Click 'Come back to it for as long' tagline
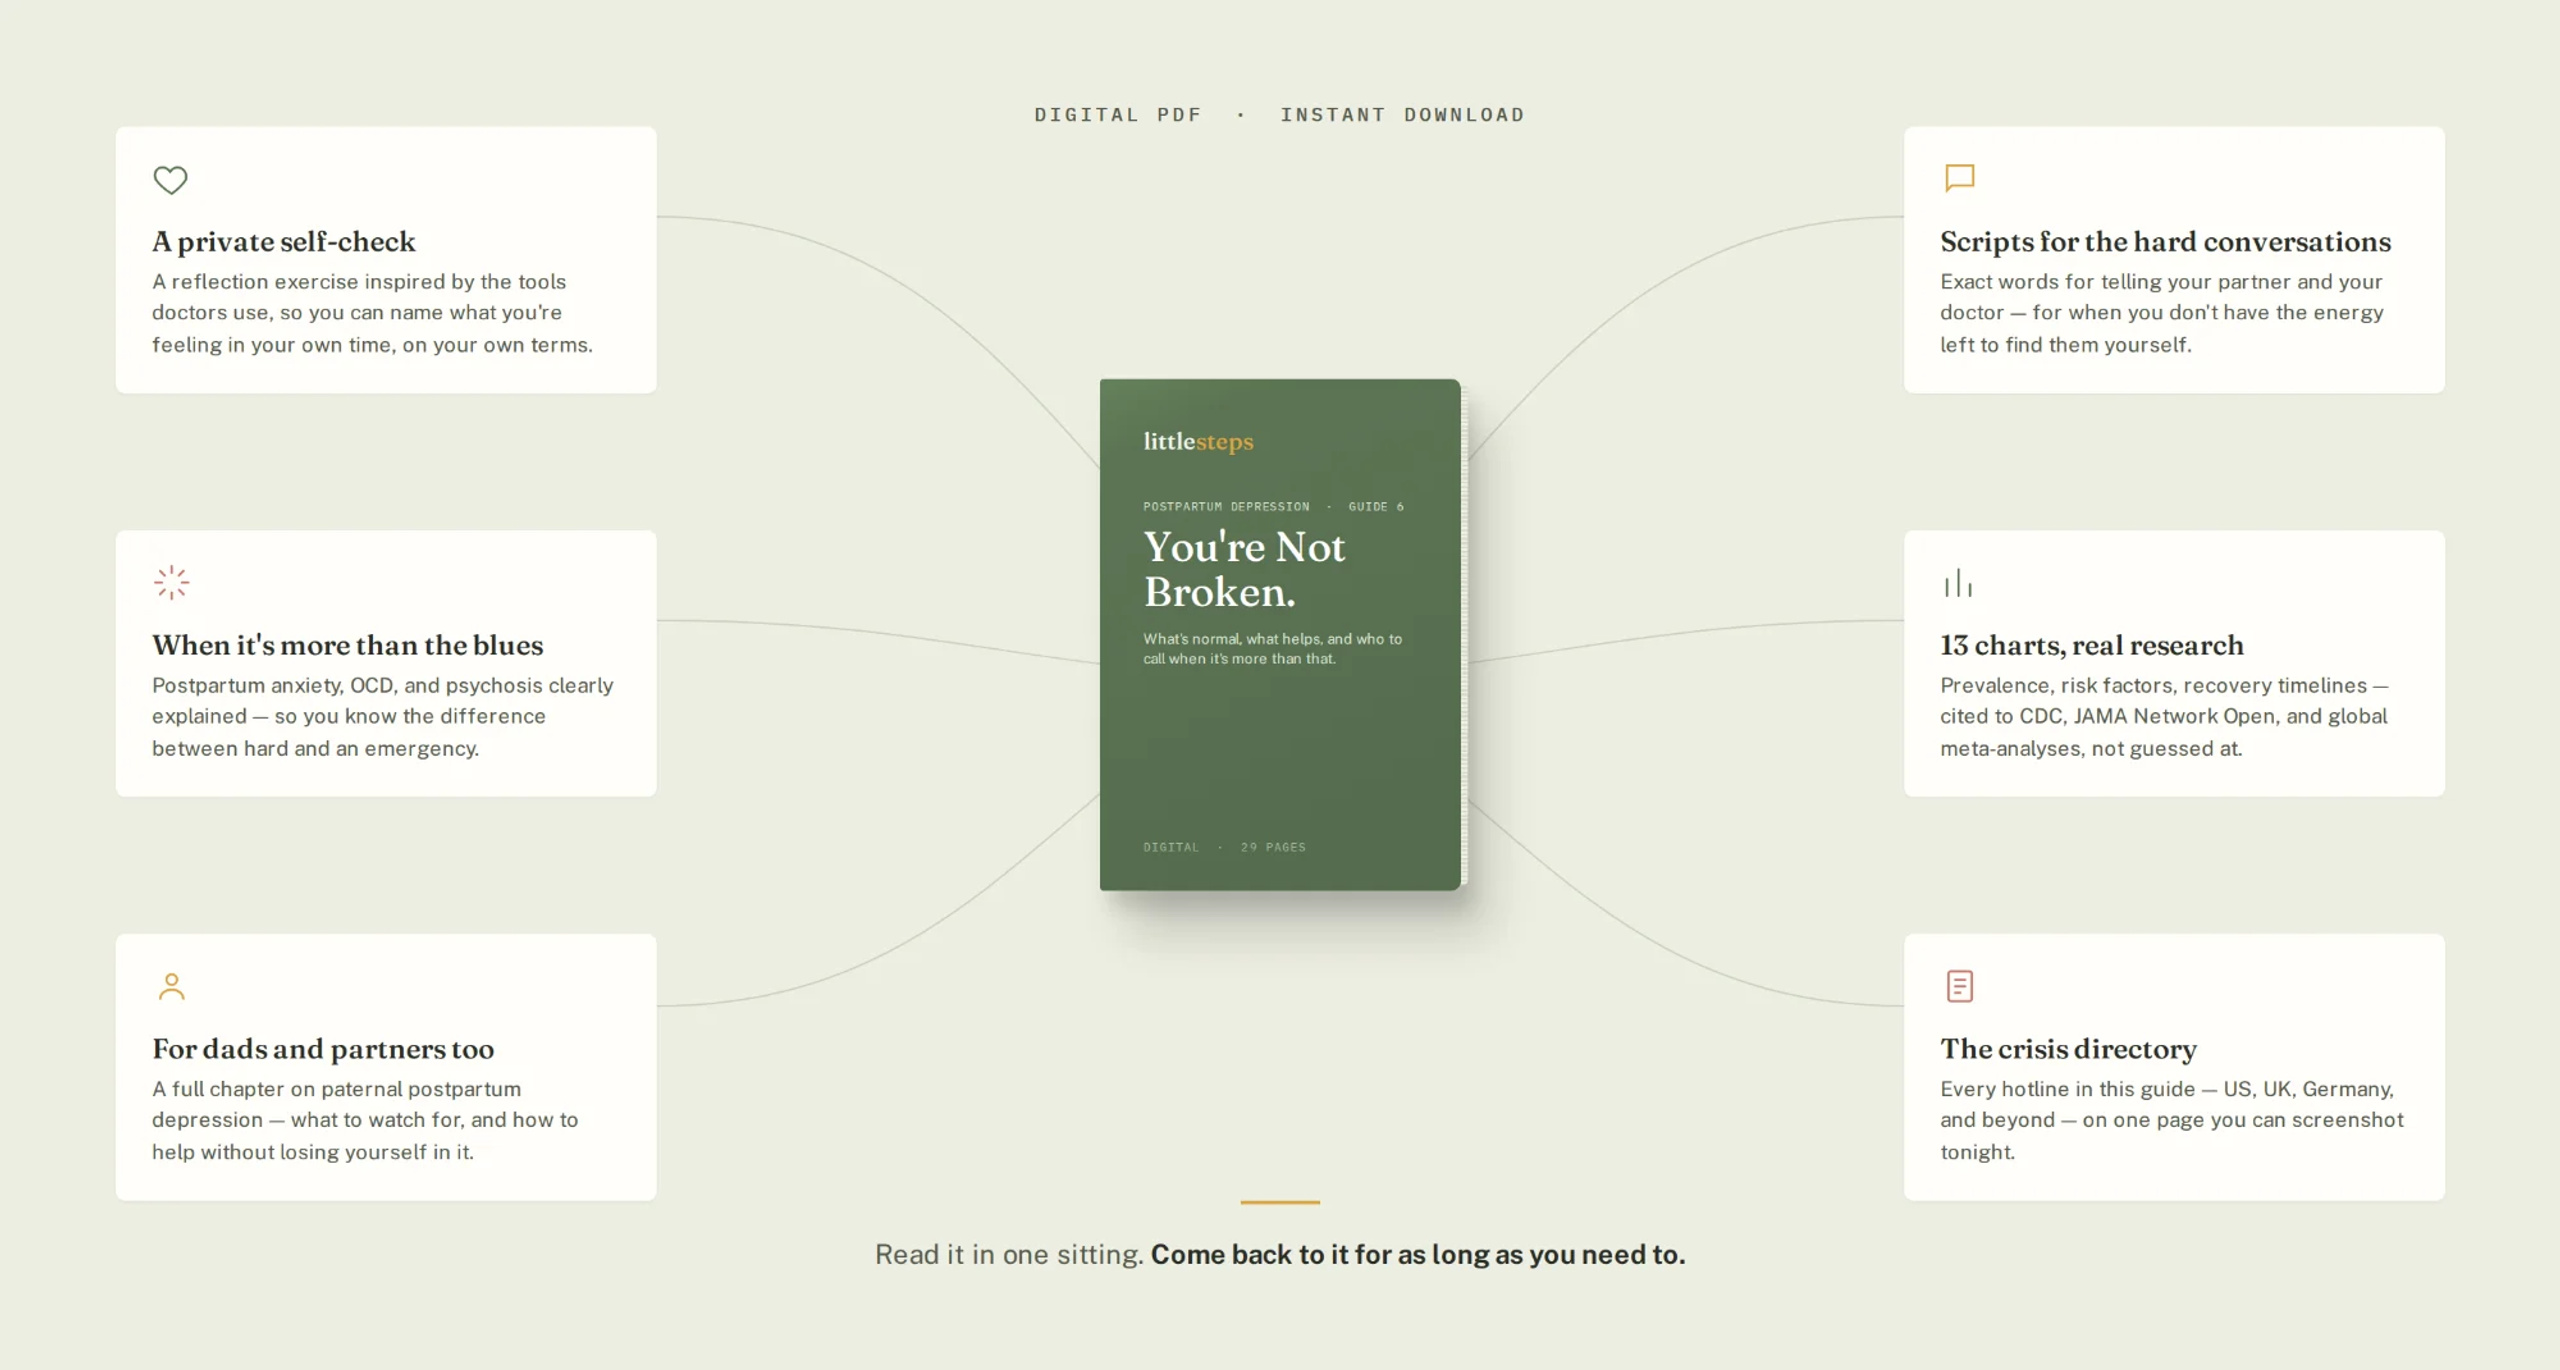Image resolution: width=2560 pixels, height=1370 pixels. (1417, 1255)
